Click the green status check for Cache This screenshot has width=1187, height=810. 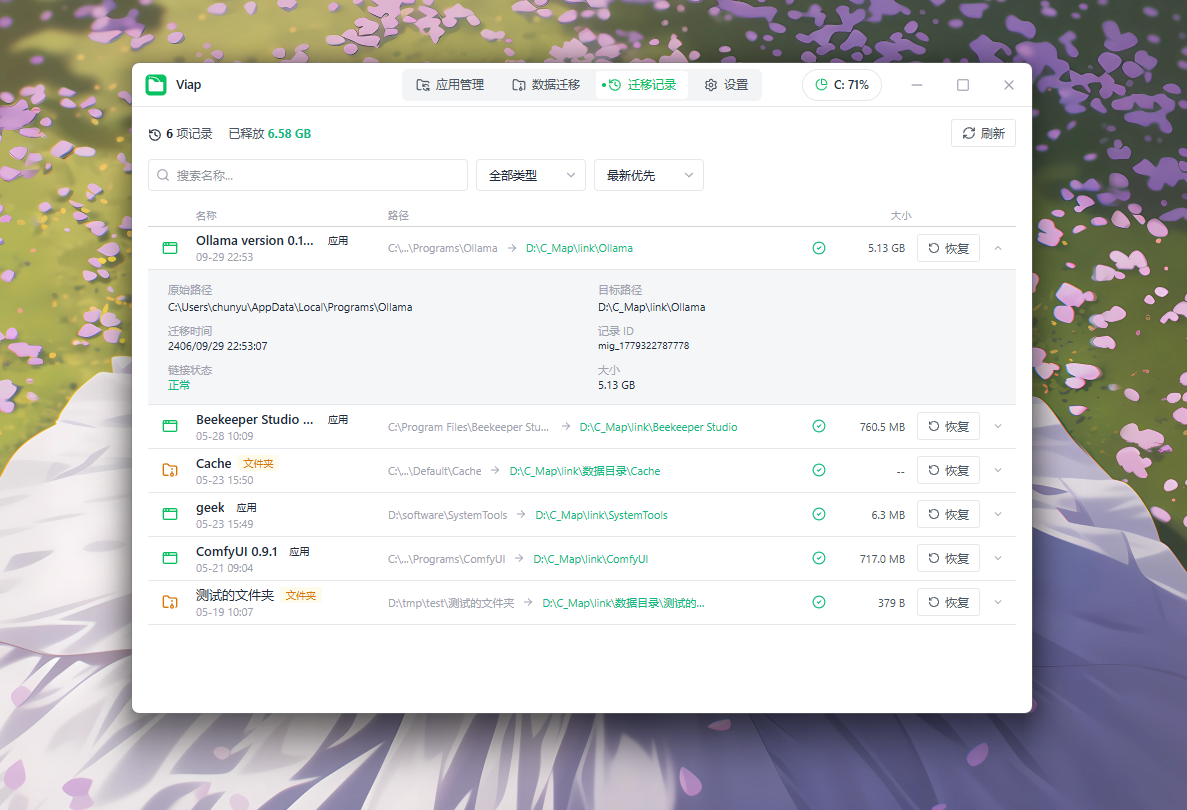pos(818,470)
